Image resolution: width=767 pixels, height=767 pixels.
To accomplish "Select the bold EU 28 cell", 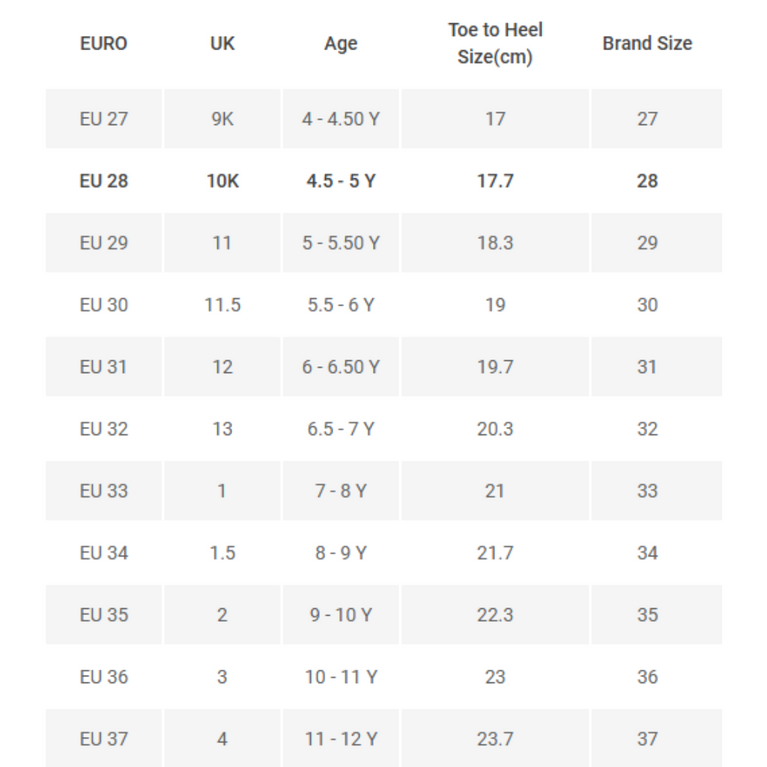I will point(104,181).
